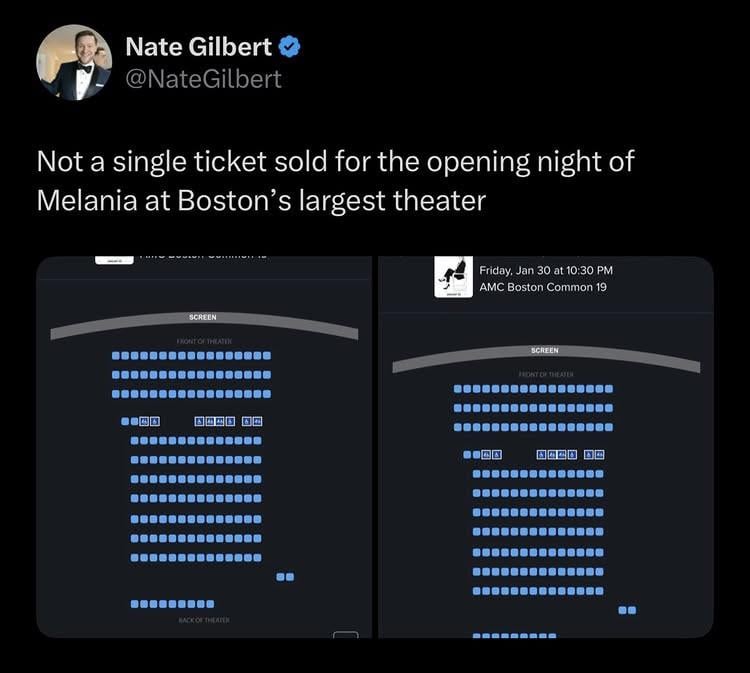Click the SCREEN label in the left seat map
Viewport: 750px width, 673px height.
[203, 318]
